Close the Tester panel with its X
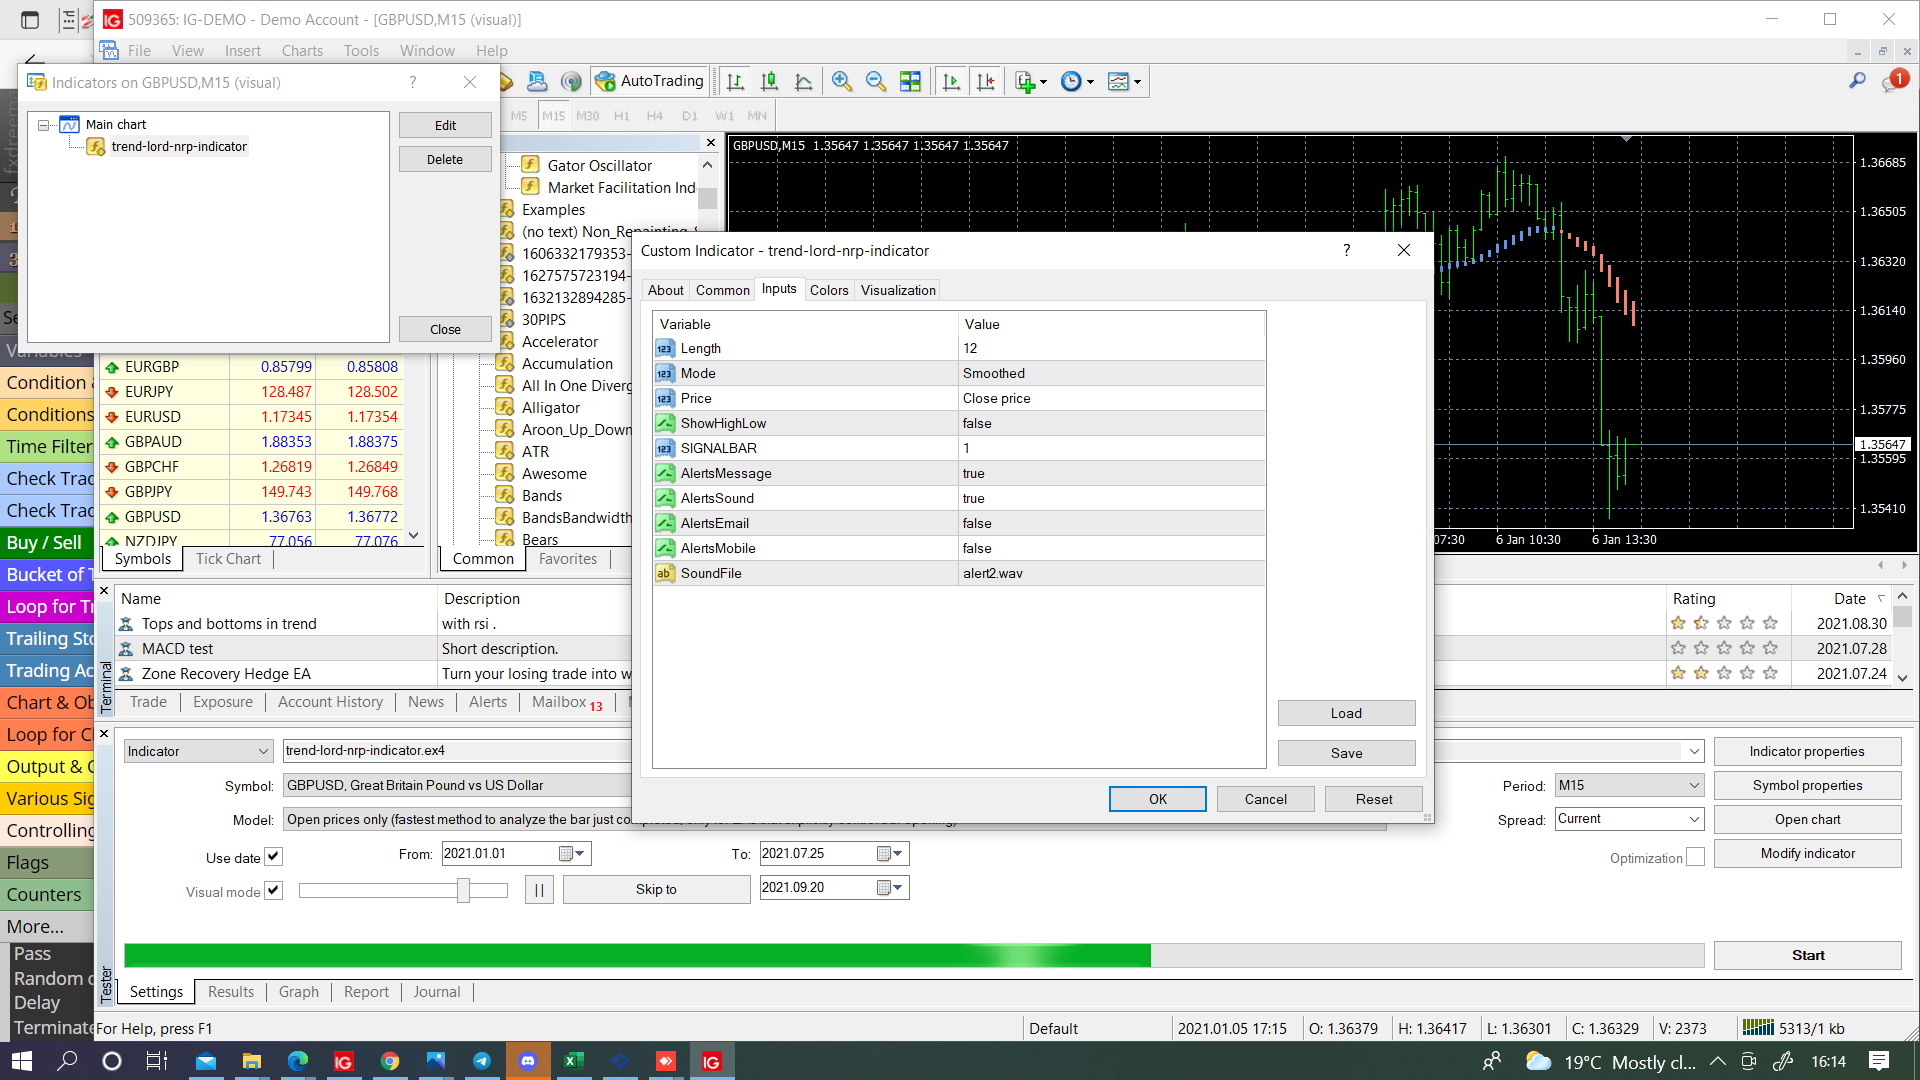 [x=104, y=734]
